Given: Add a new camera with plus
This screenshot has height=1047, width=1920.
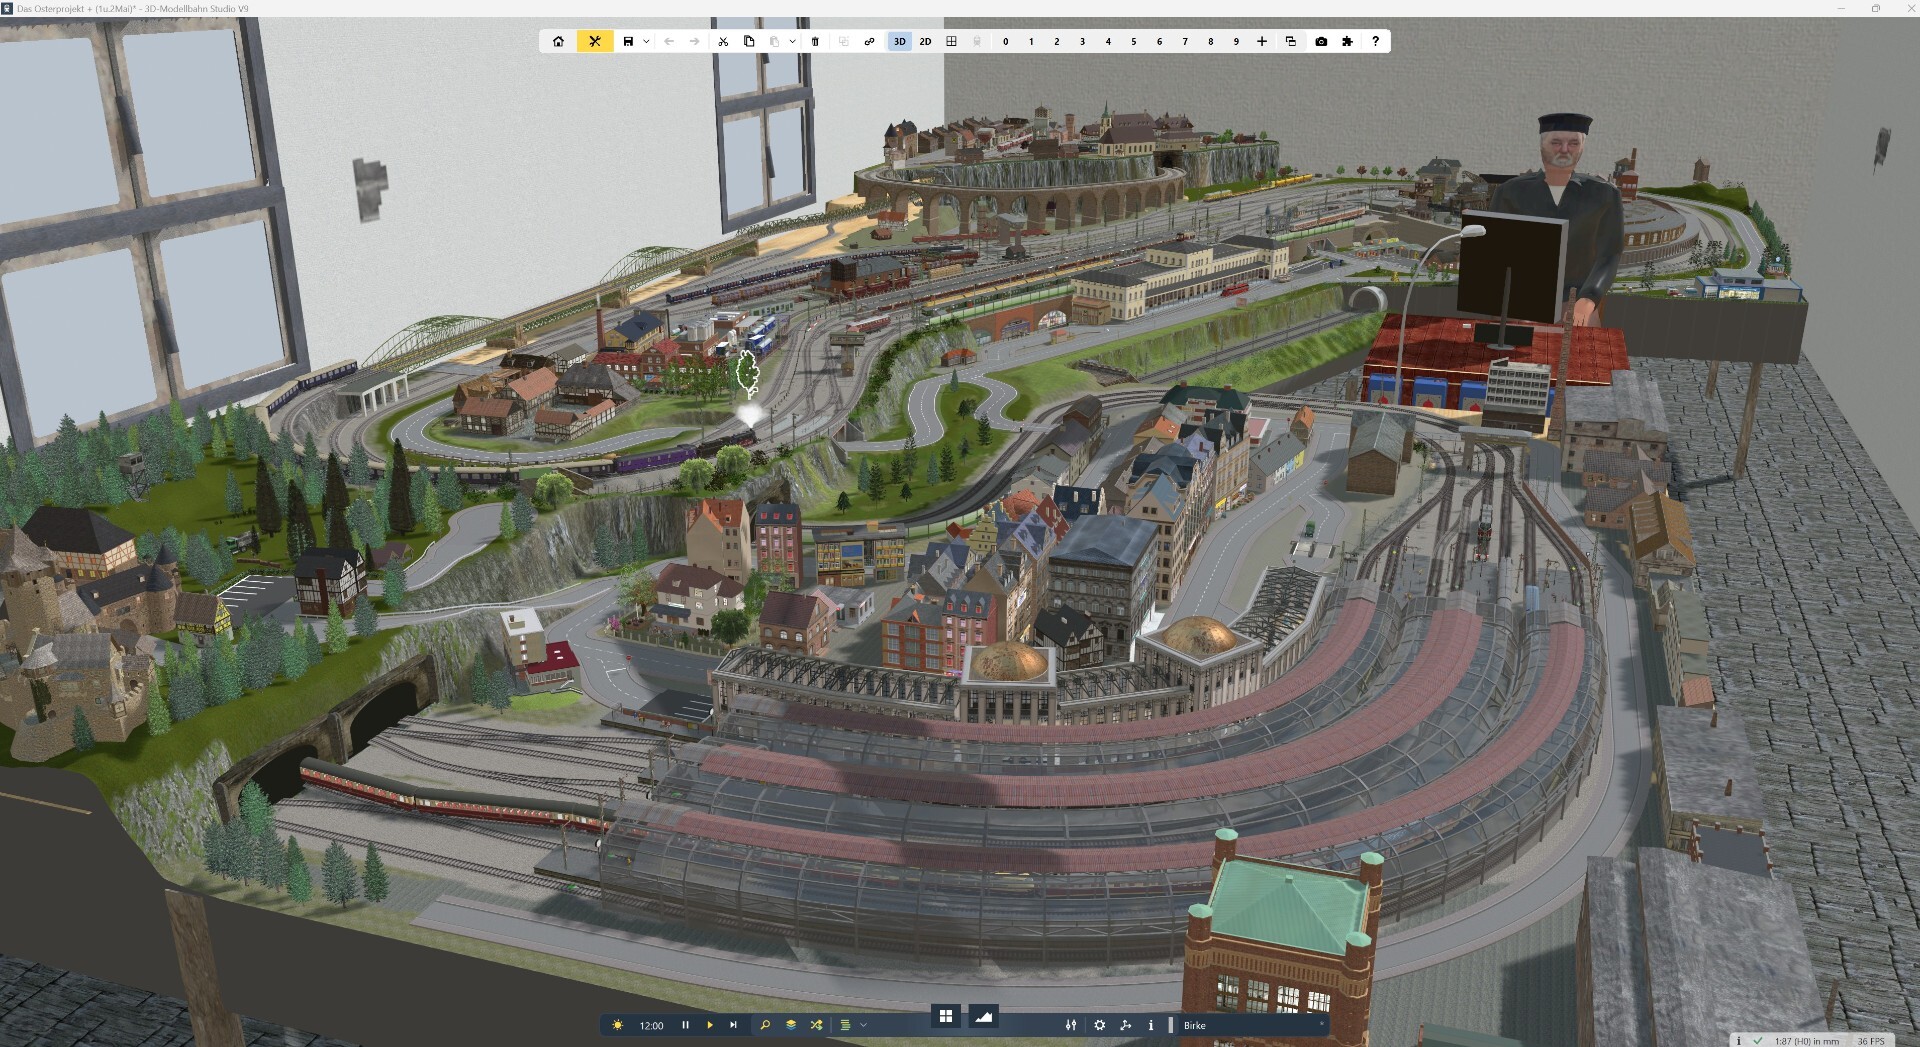Looking at the screenshot, I should coord(1262,41).
